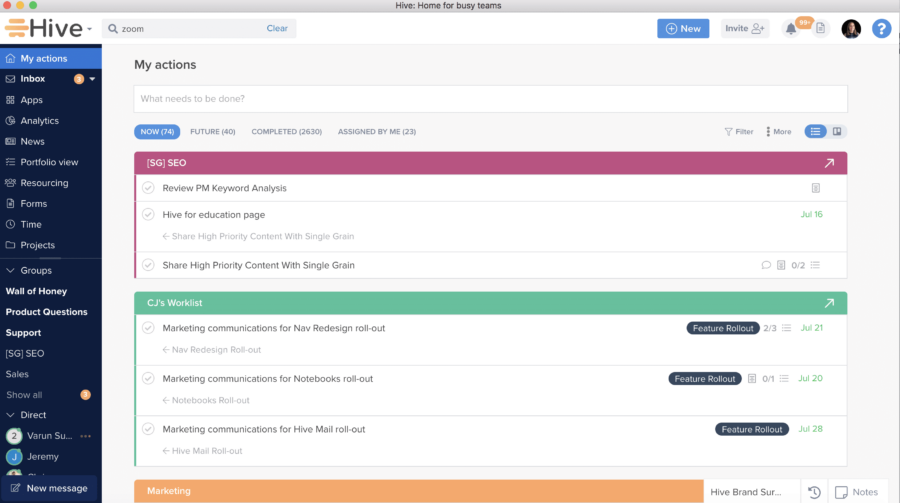Open the SG SEO project arrow icon
Image resolution: width=900 pixels, height=503 pixels.
[829, 163]
